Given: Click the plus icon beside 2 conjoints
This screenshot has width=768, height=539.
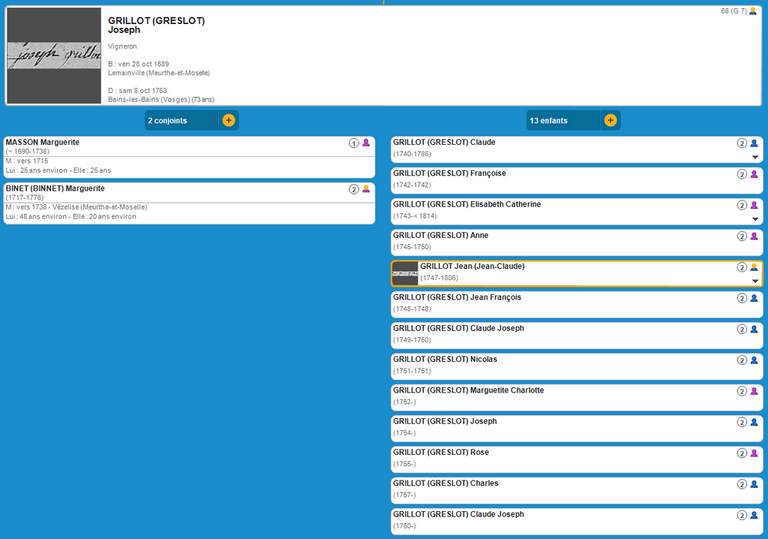Looking at the screenshot, I should 228,120.
